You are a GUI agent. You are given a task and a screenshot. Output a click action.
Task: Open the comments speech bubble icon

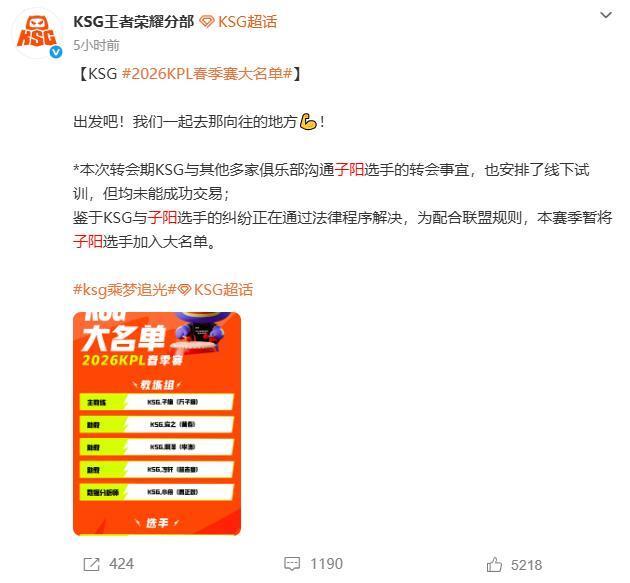pos(292,564)
